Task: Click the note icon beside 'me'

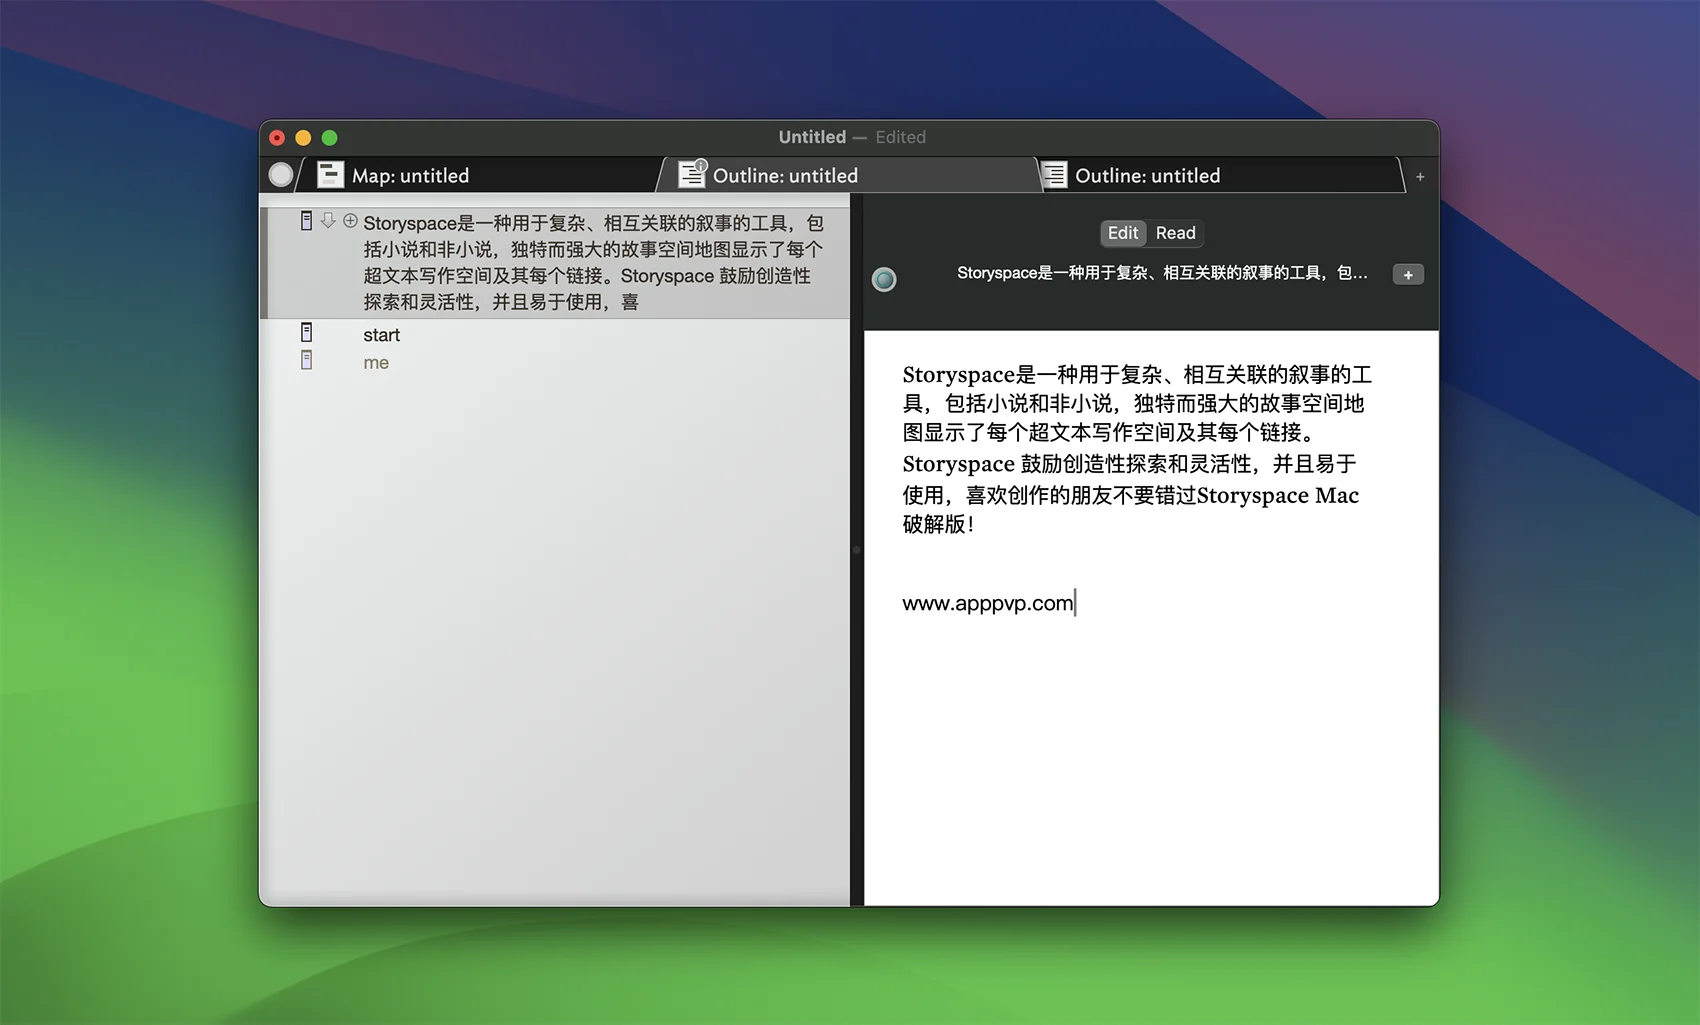Action: pyautogui.click(x=307, y=360)
